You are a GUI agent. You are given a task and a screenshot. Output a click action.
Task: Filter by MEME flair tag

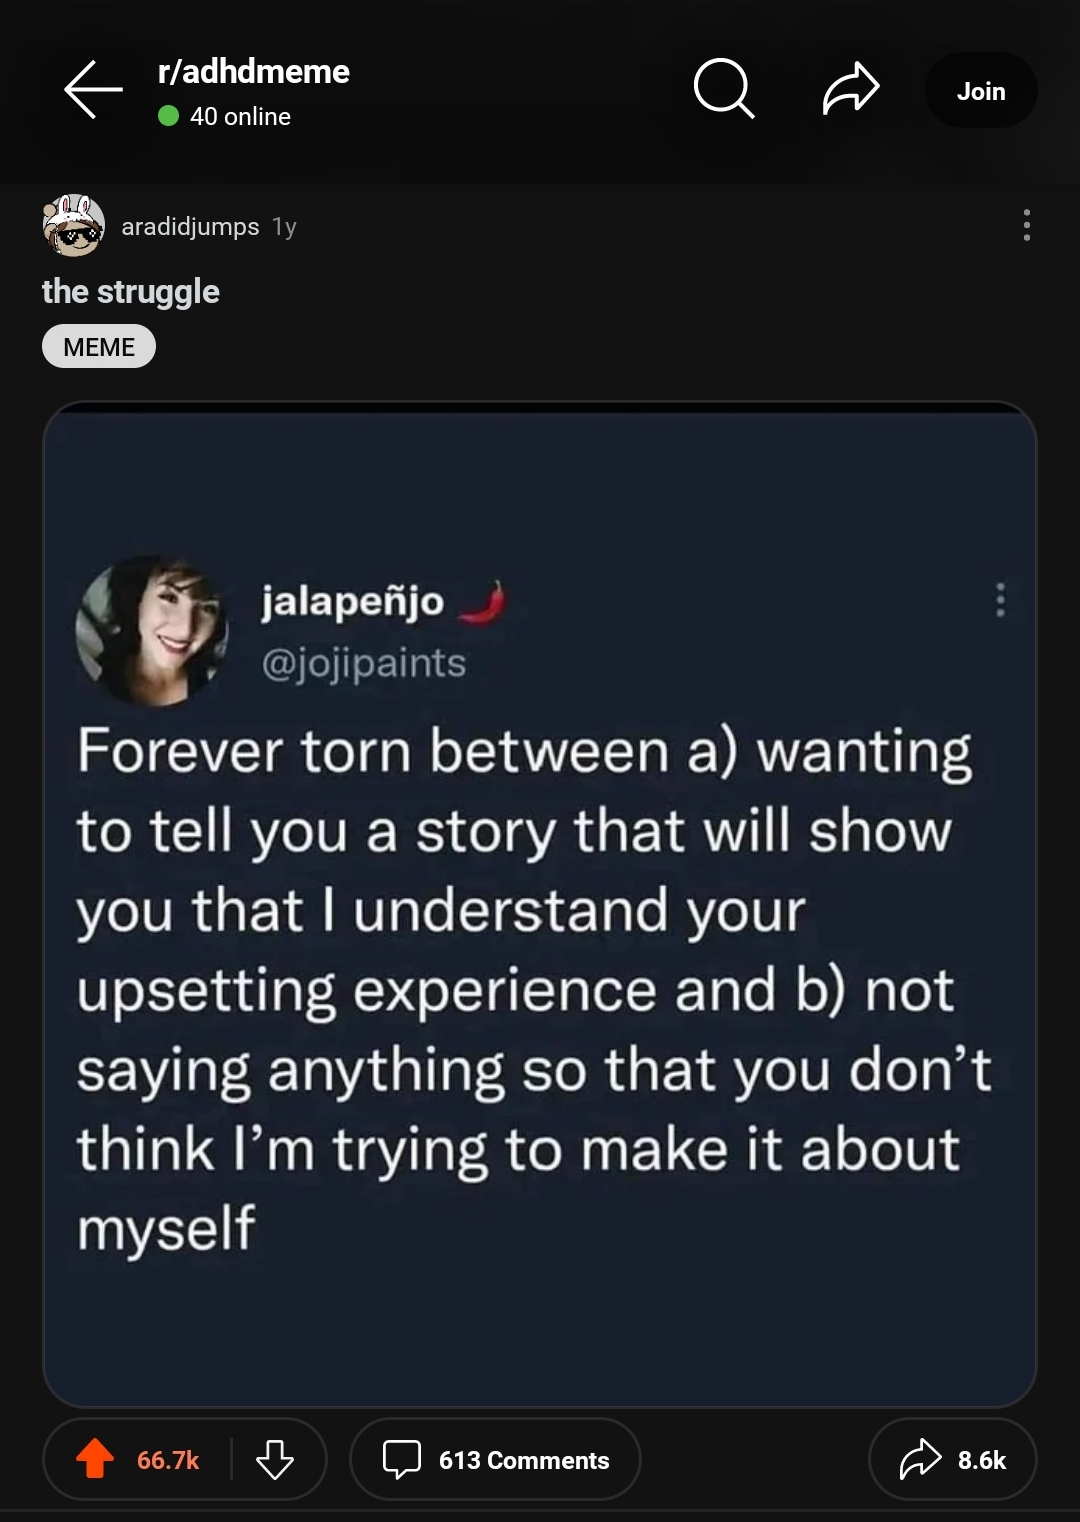(x=99, y=347)
